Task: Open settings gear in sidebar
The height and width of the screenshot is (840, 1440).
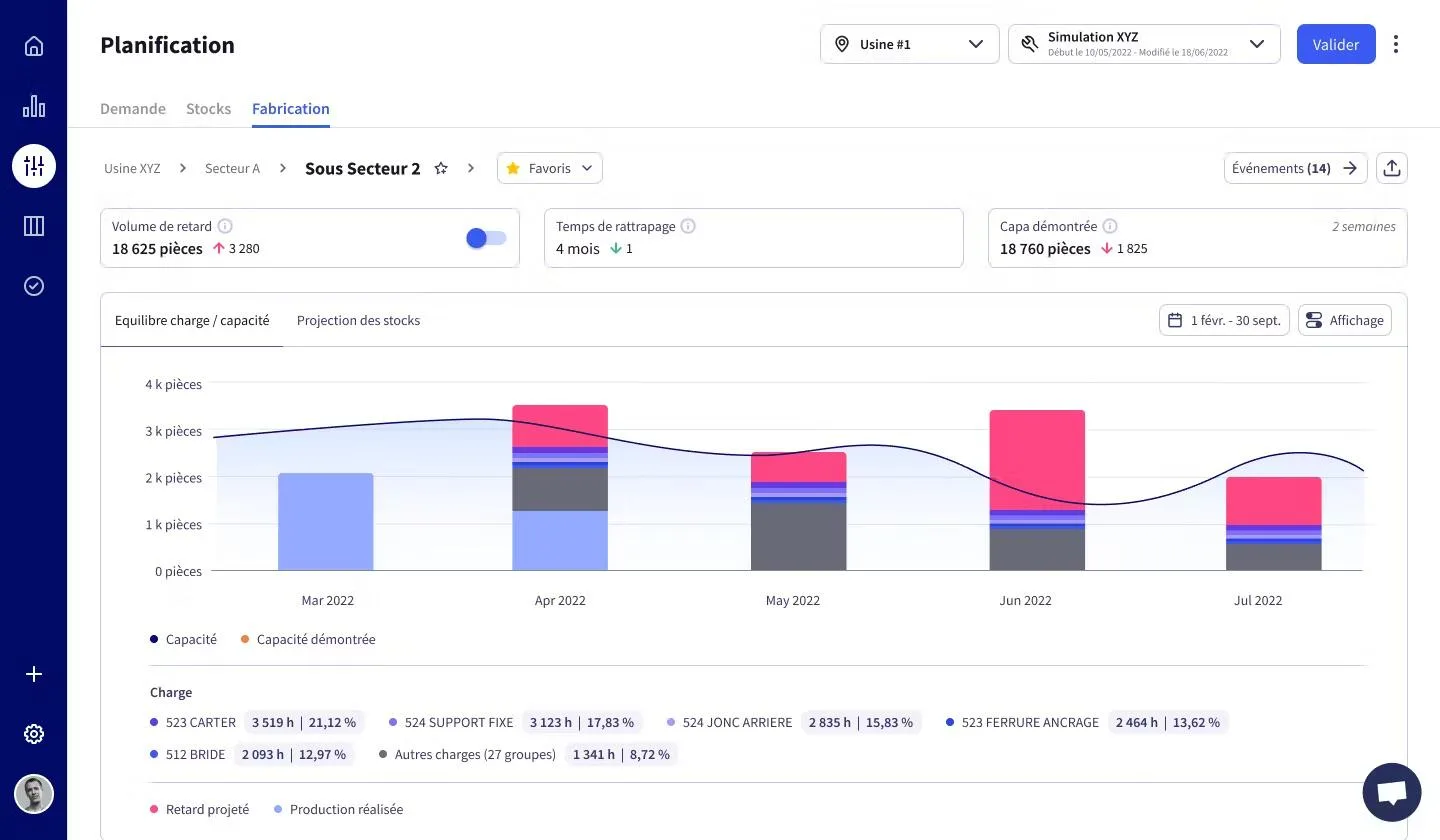Action: [34, 734]
